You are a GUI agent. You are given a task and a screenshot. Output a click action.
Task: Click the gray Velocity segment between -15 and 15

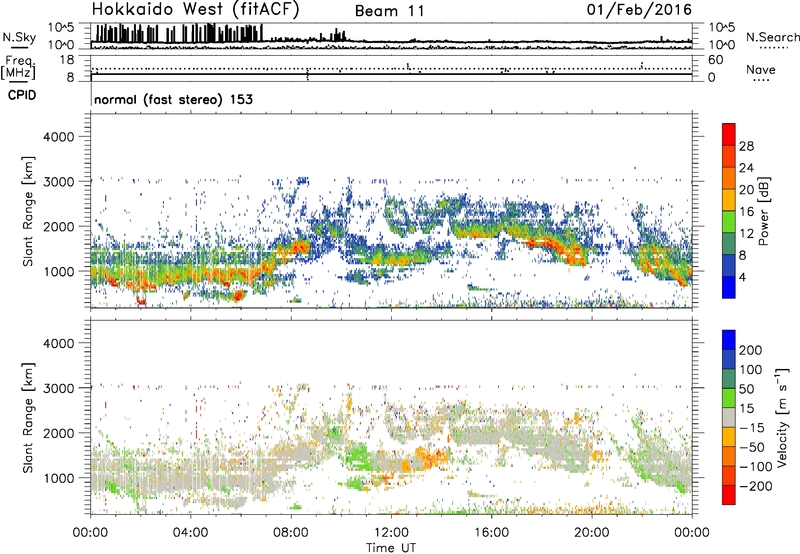pyautogui.click(x=729, y=417)
